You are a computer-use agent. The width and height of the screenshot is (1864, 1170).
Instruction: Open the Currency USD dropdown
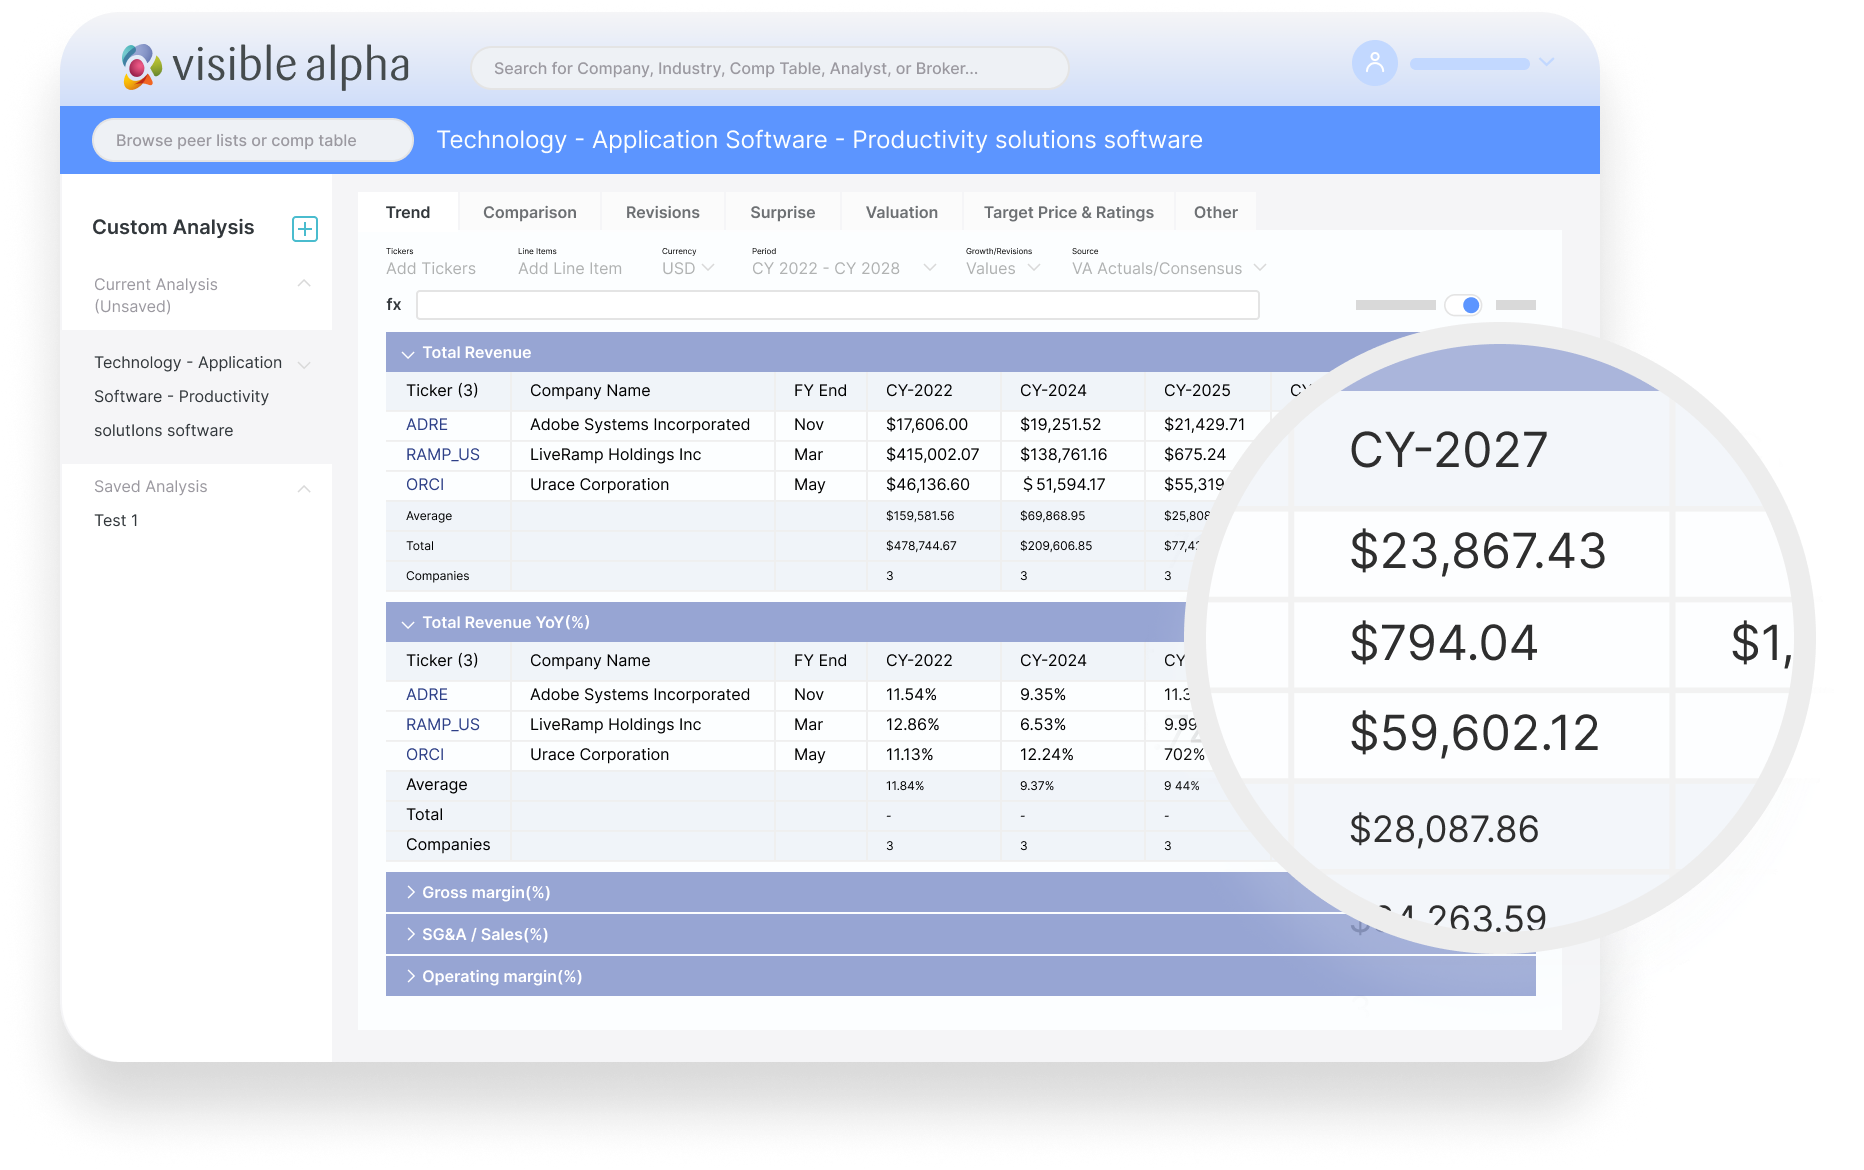point(688,268)
